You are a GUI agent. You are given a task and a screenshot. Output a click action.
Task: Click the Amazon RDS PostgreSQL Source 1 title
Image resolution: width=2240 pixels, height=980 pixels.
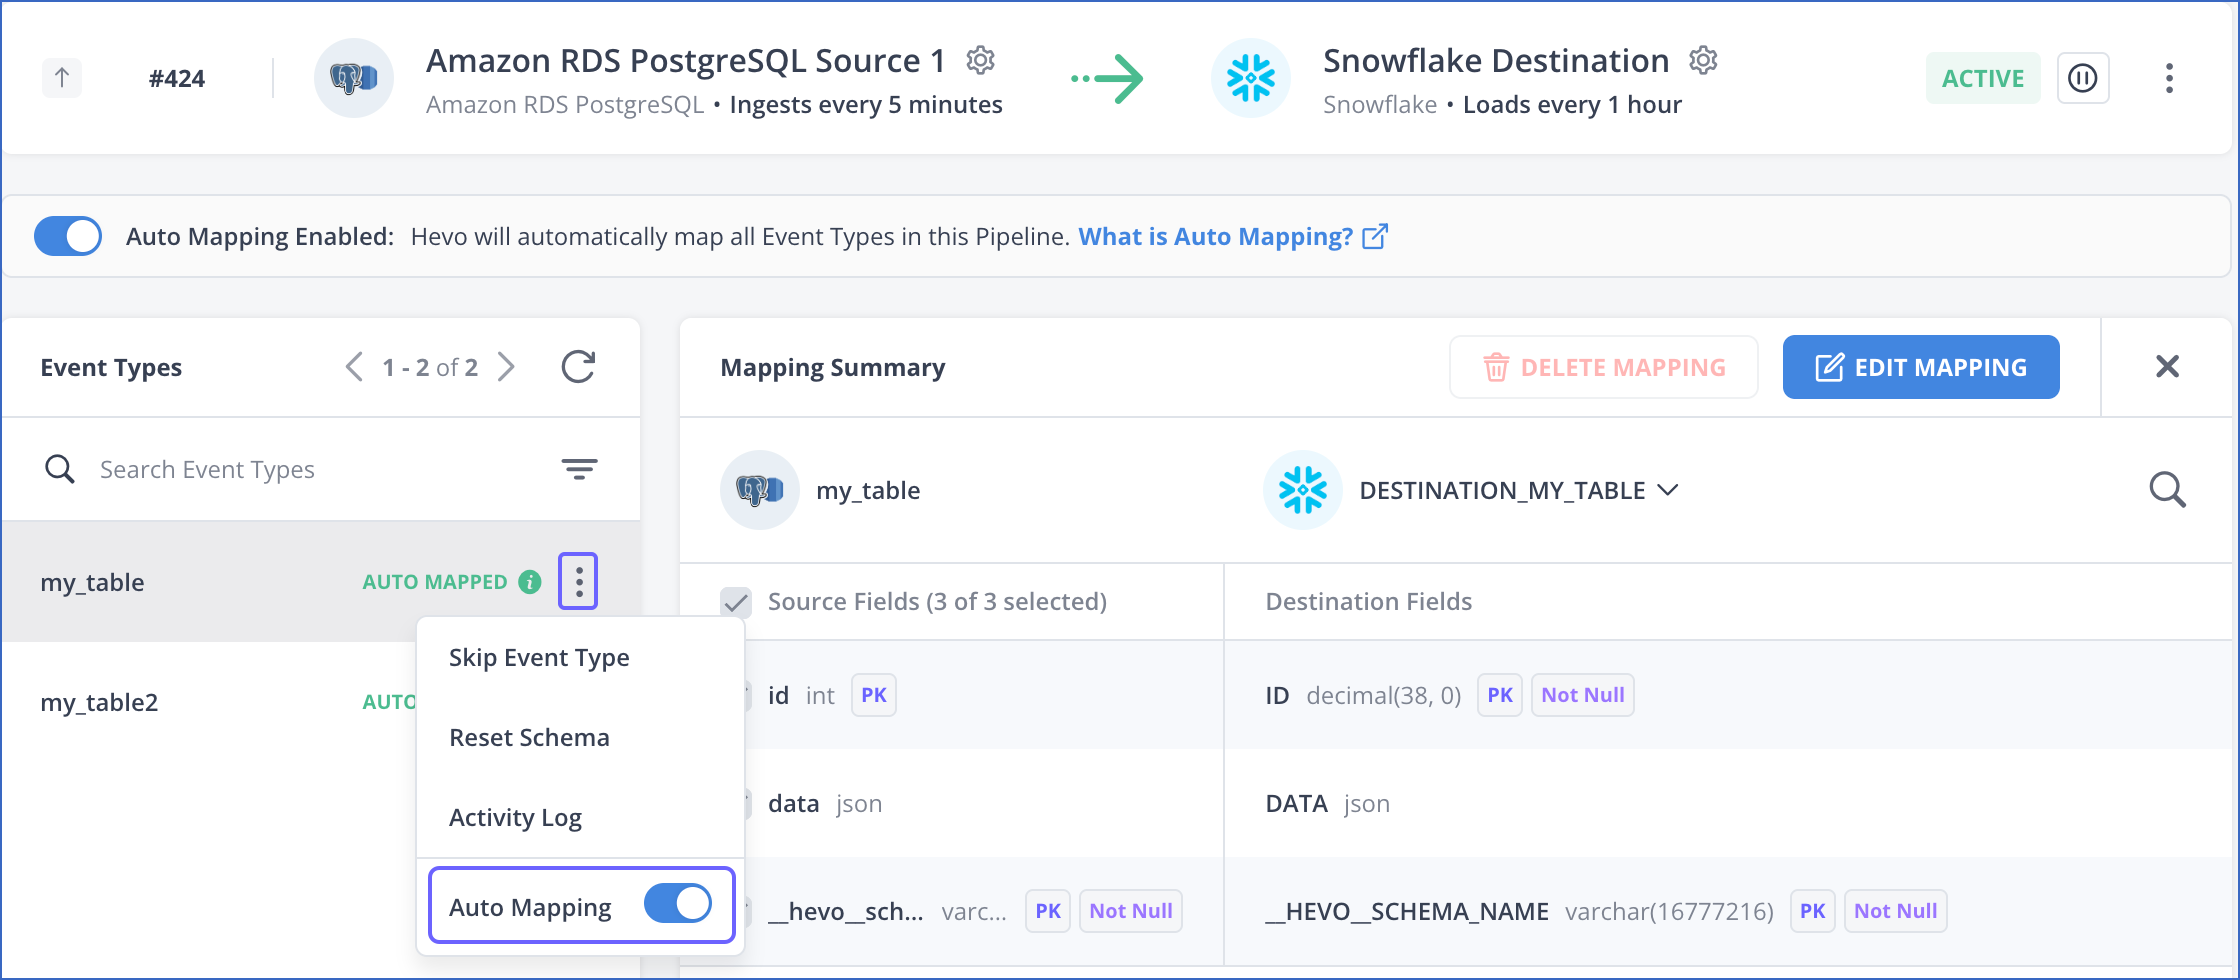click(686, 61)
